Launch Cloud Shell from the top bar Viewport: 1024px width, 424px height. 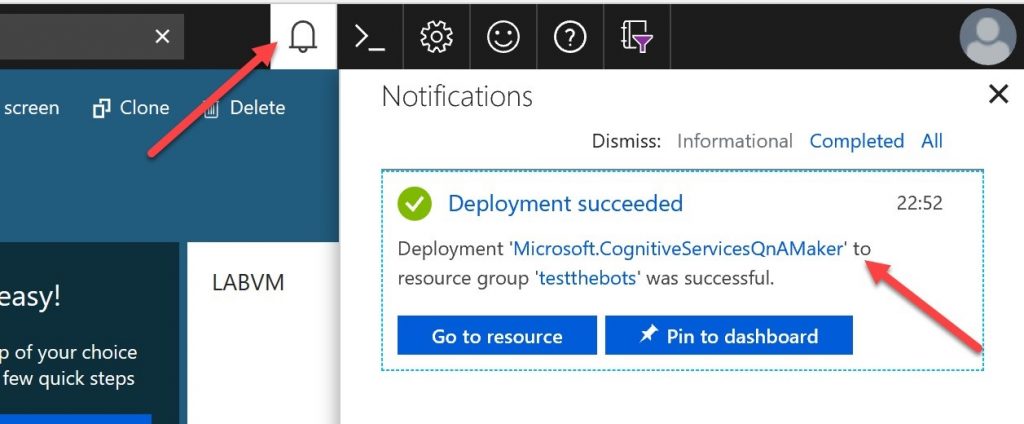370,37
